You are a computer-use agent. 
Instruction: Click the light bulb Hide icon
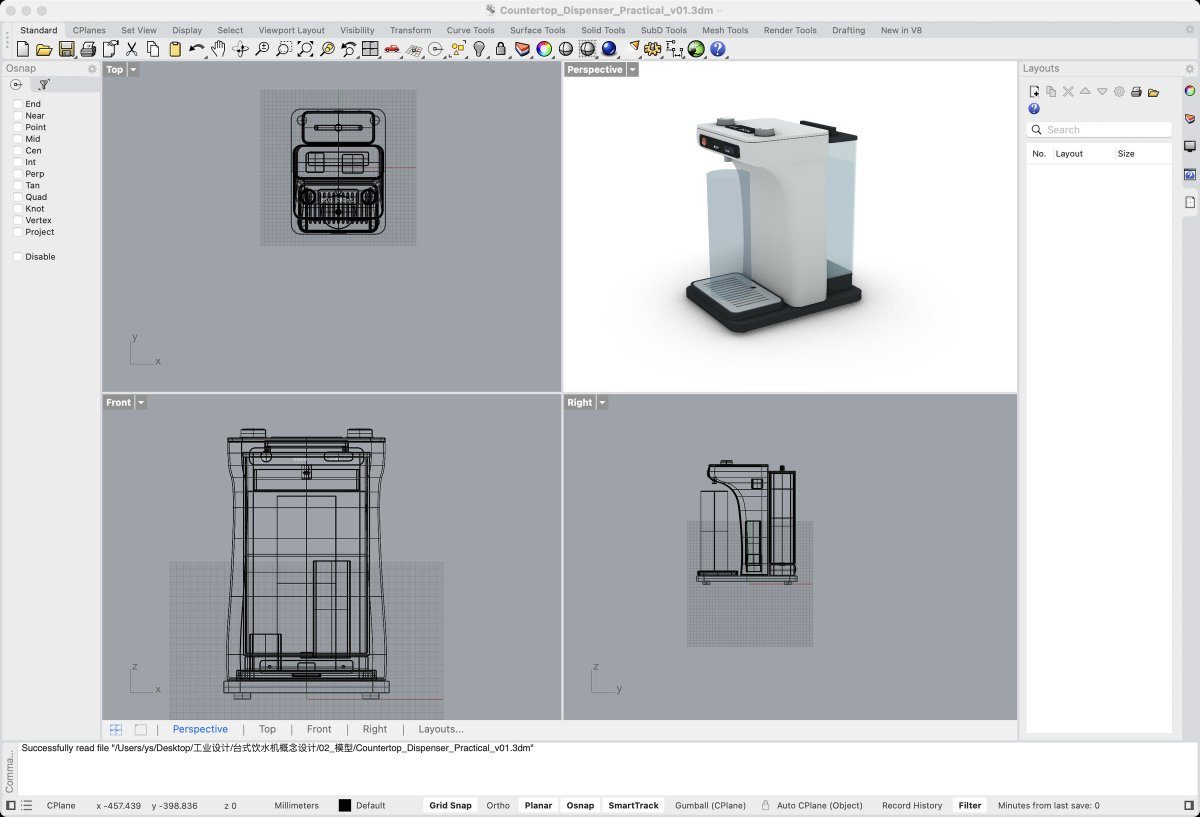tap(479, 49)
